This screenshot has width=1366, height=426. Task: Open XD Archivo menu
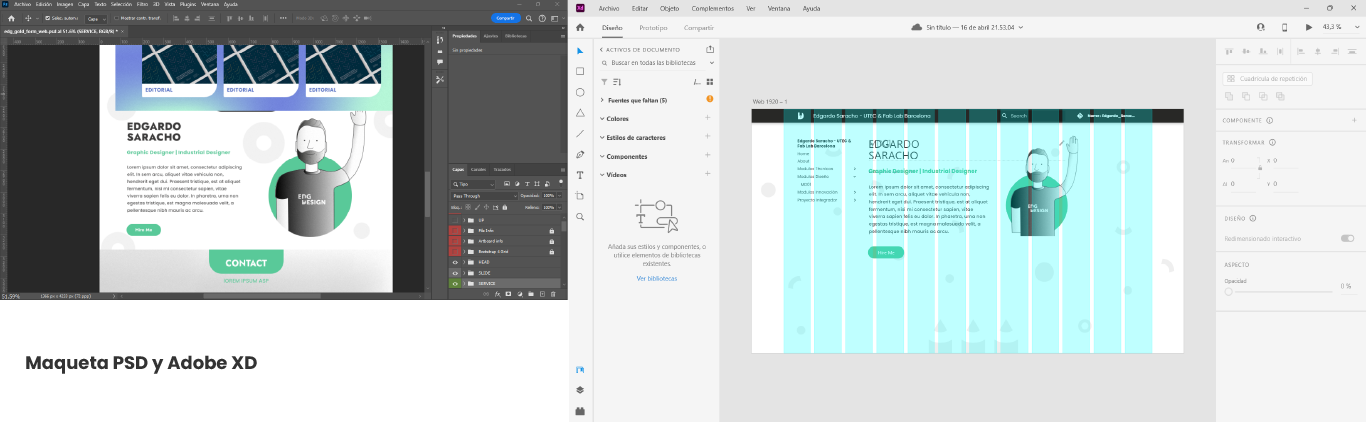click(x=609, y=8)
